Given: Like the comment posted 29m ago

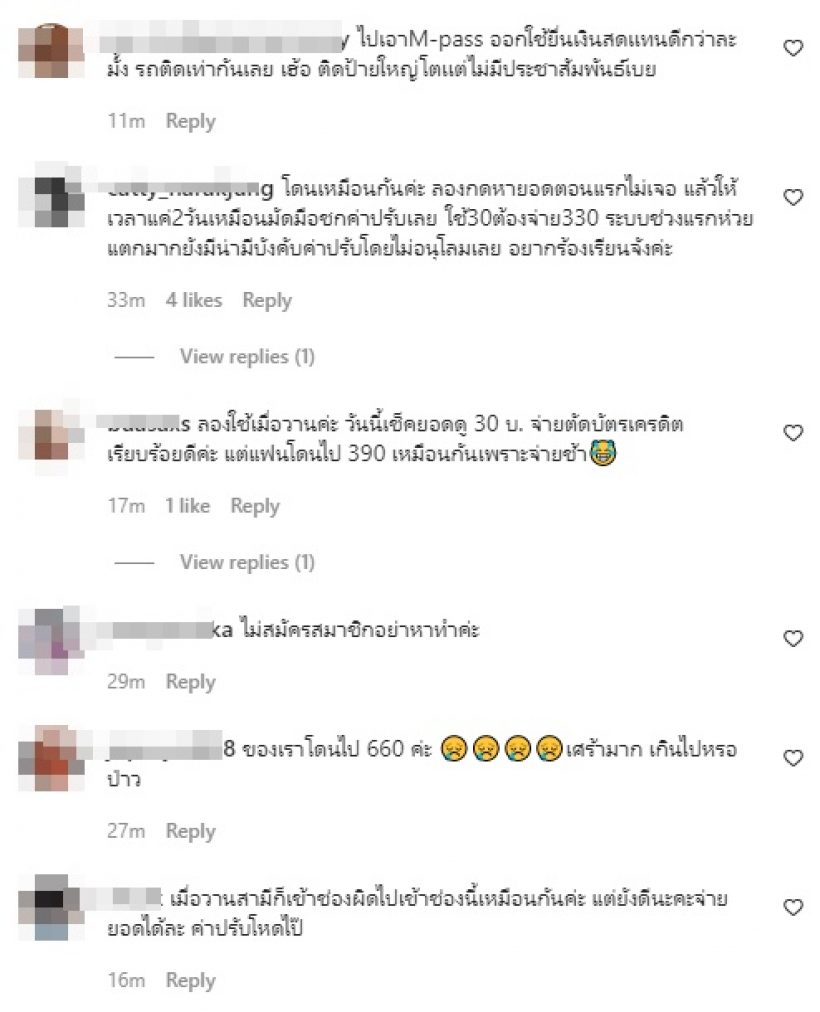Looking at the screenshot, I should [793, 638].
